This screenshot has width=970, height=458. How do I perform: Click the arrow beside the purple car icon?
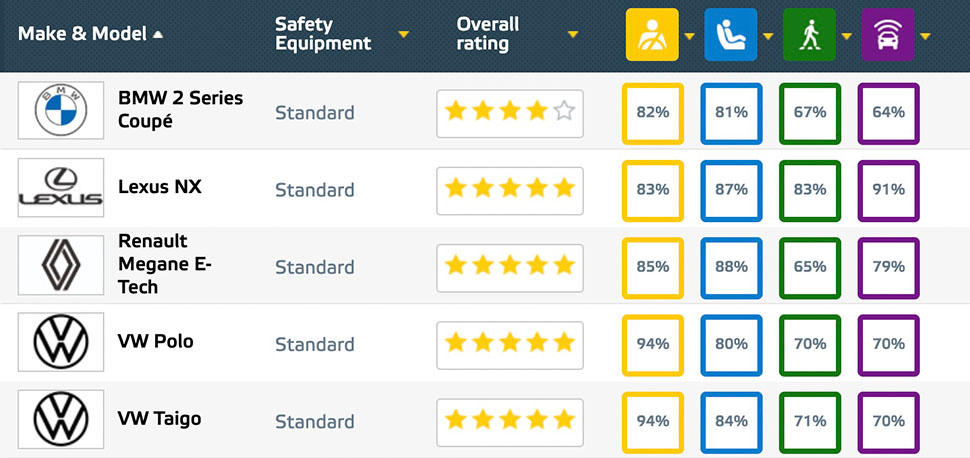925,37
